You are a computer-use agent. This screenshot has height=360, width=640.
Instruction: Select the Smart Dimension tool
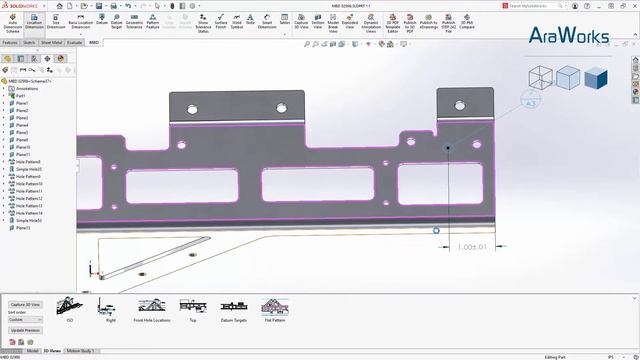click(x=267, y=22)
